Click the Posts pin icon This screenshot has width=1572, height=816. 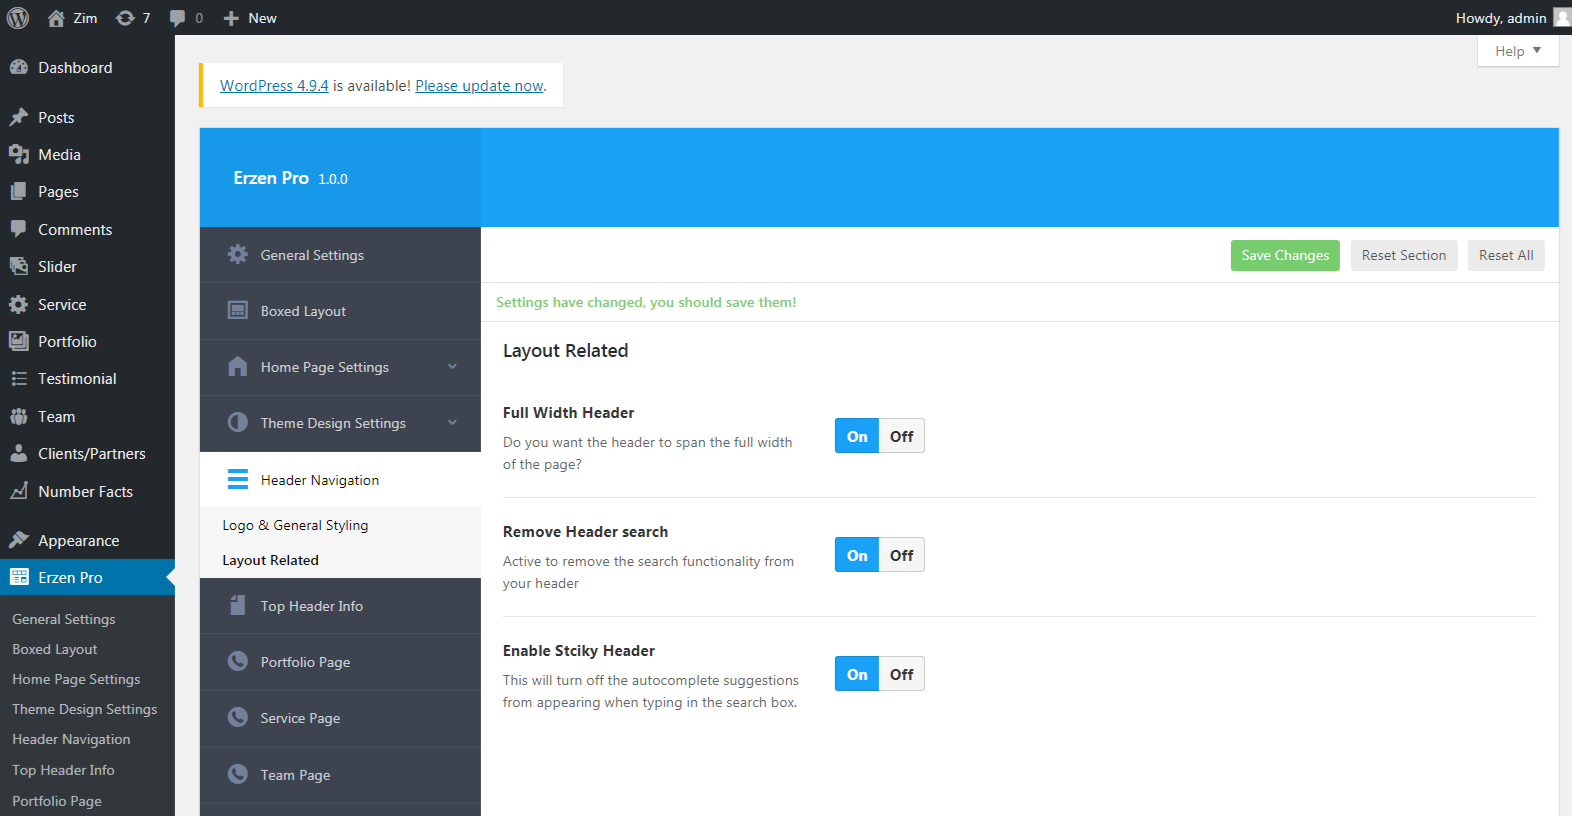(x=18, y=117)
